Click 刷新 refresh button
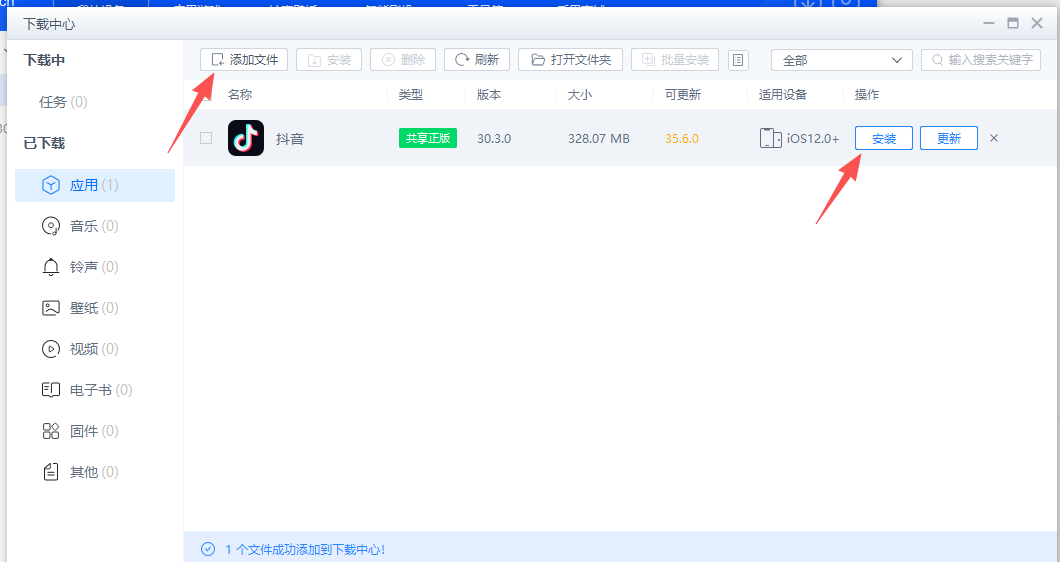 pyautogui.click(x=477, y=60)
